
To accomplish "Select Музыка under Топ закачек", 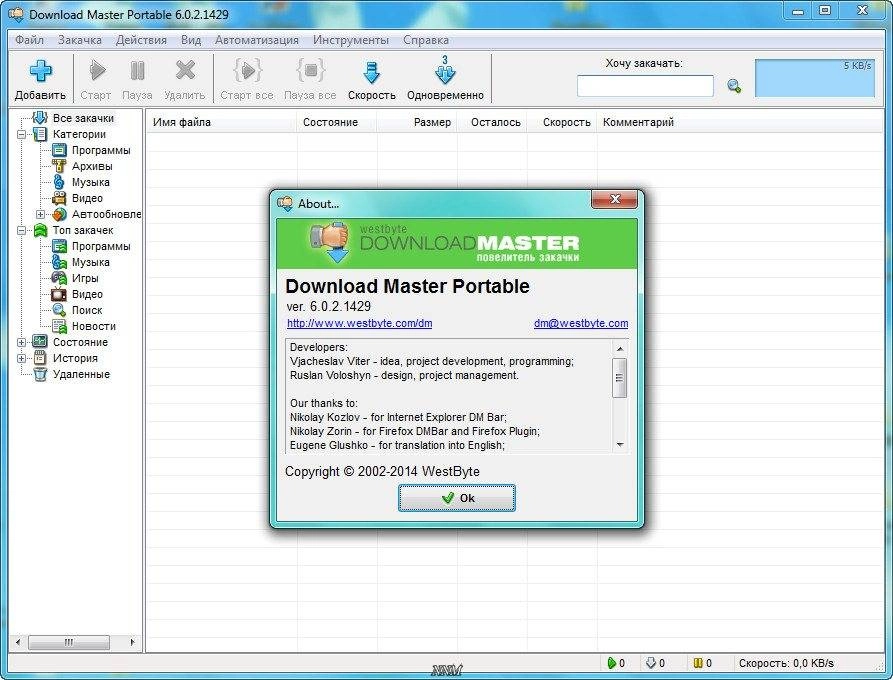I will (91, 262).
